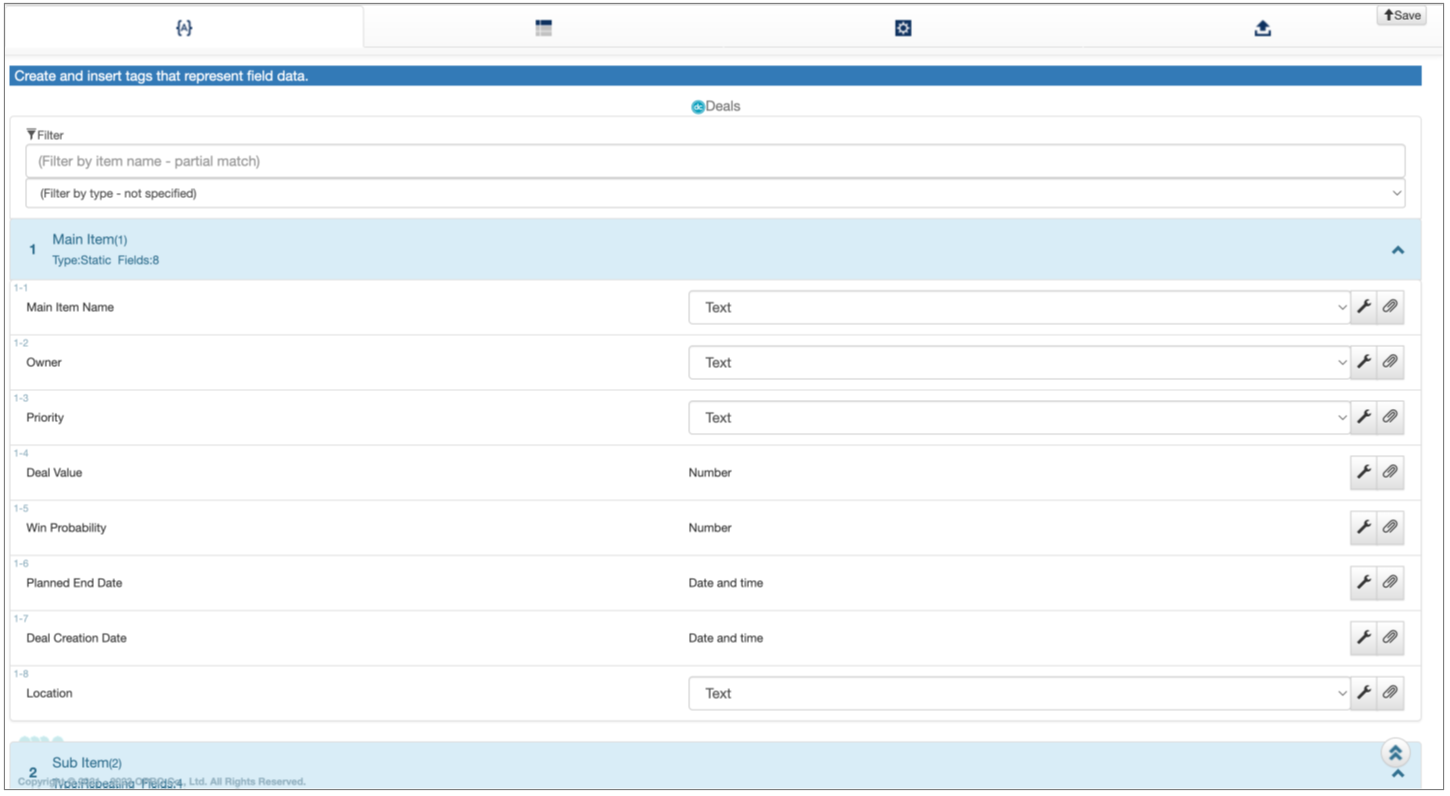Click the paperclip icon for Owner row

1390,362
